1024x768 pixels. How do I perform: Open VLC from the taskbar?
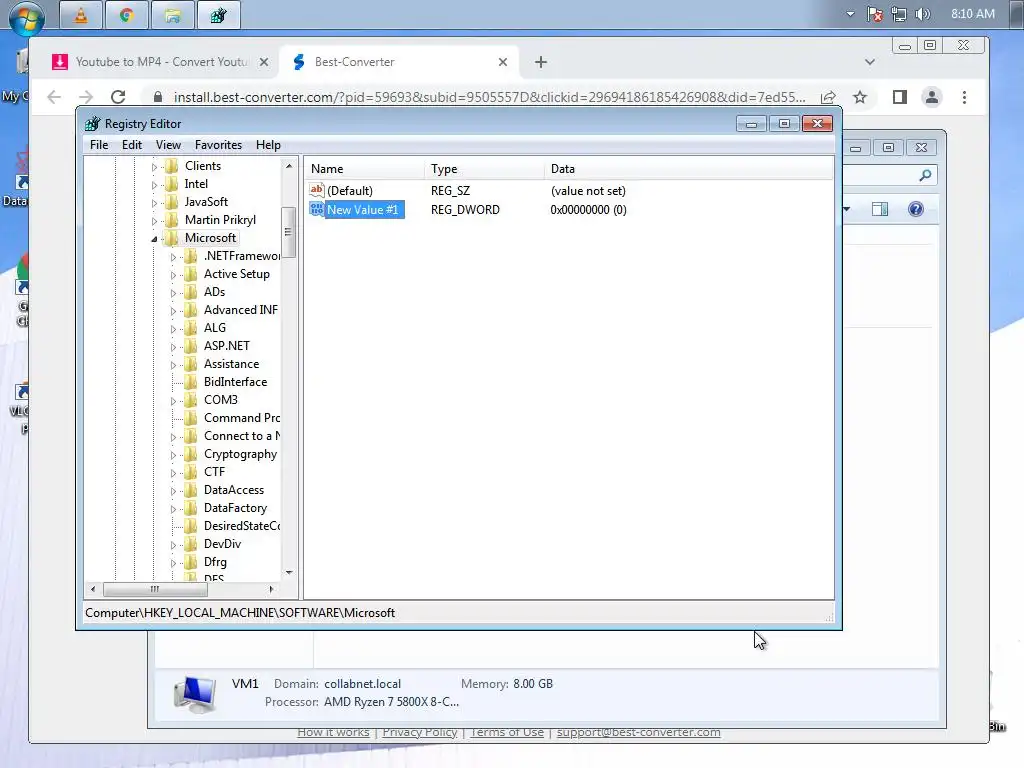[x=81, y=15]
